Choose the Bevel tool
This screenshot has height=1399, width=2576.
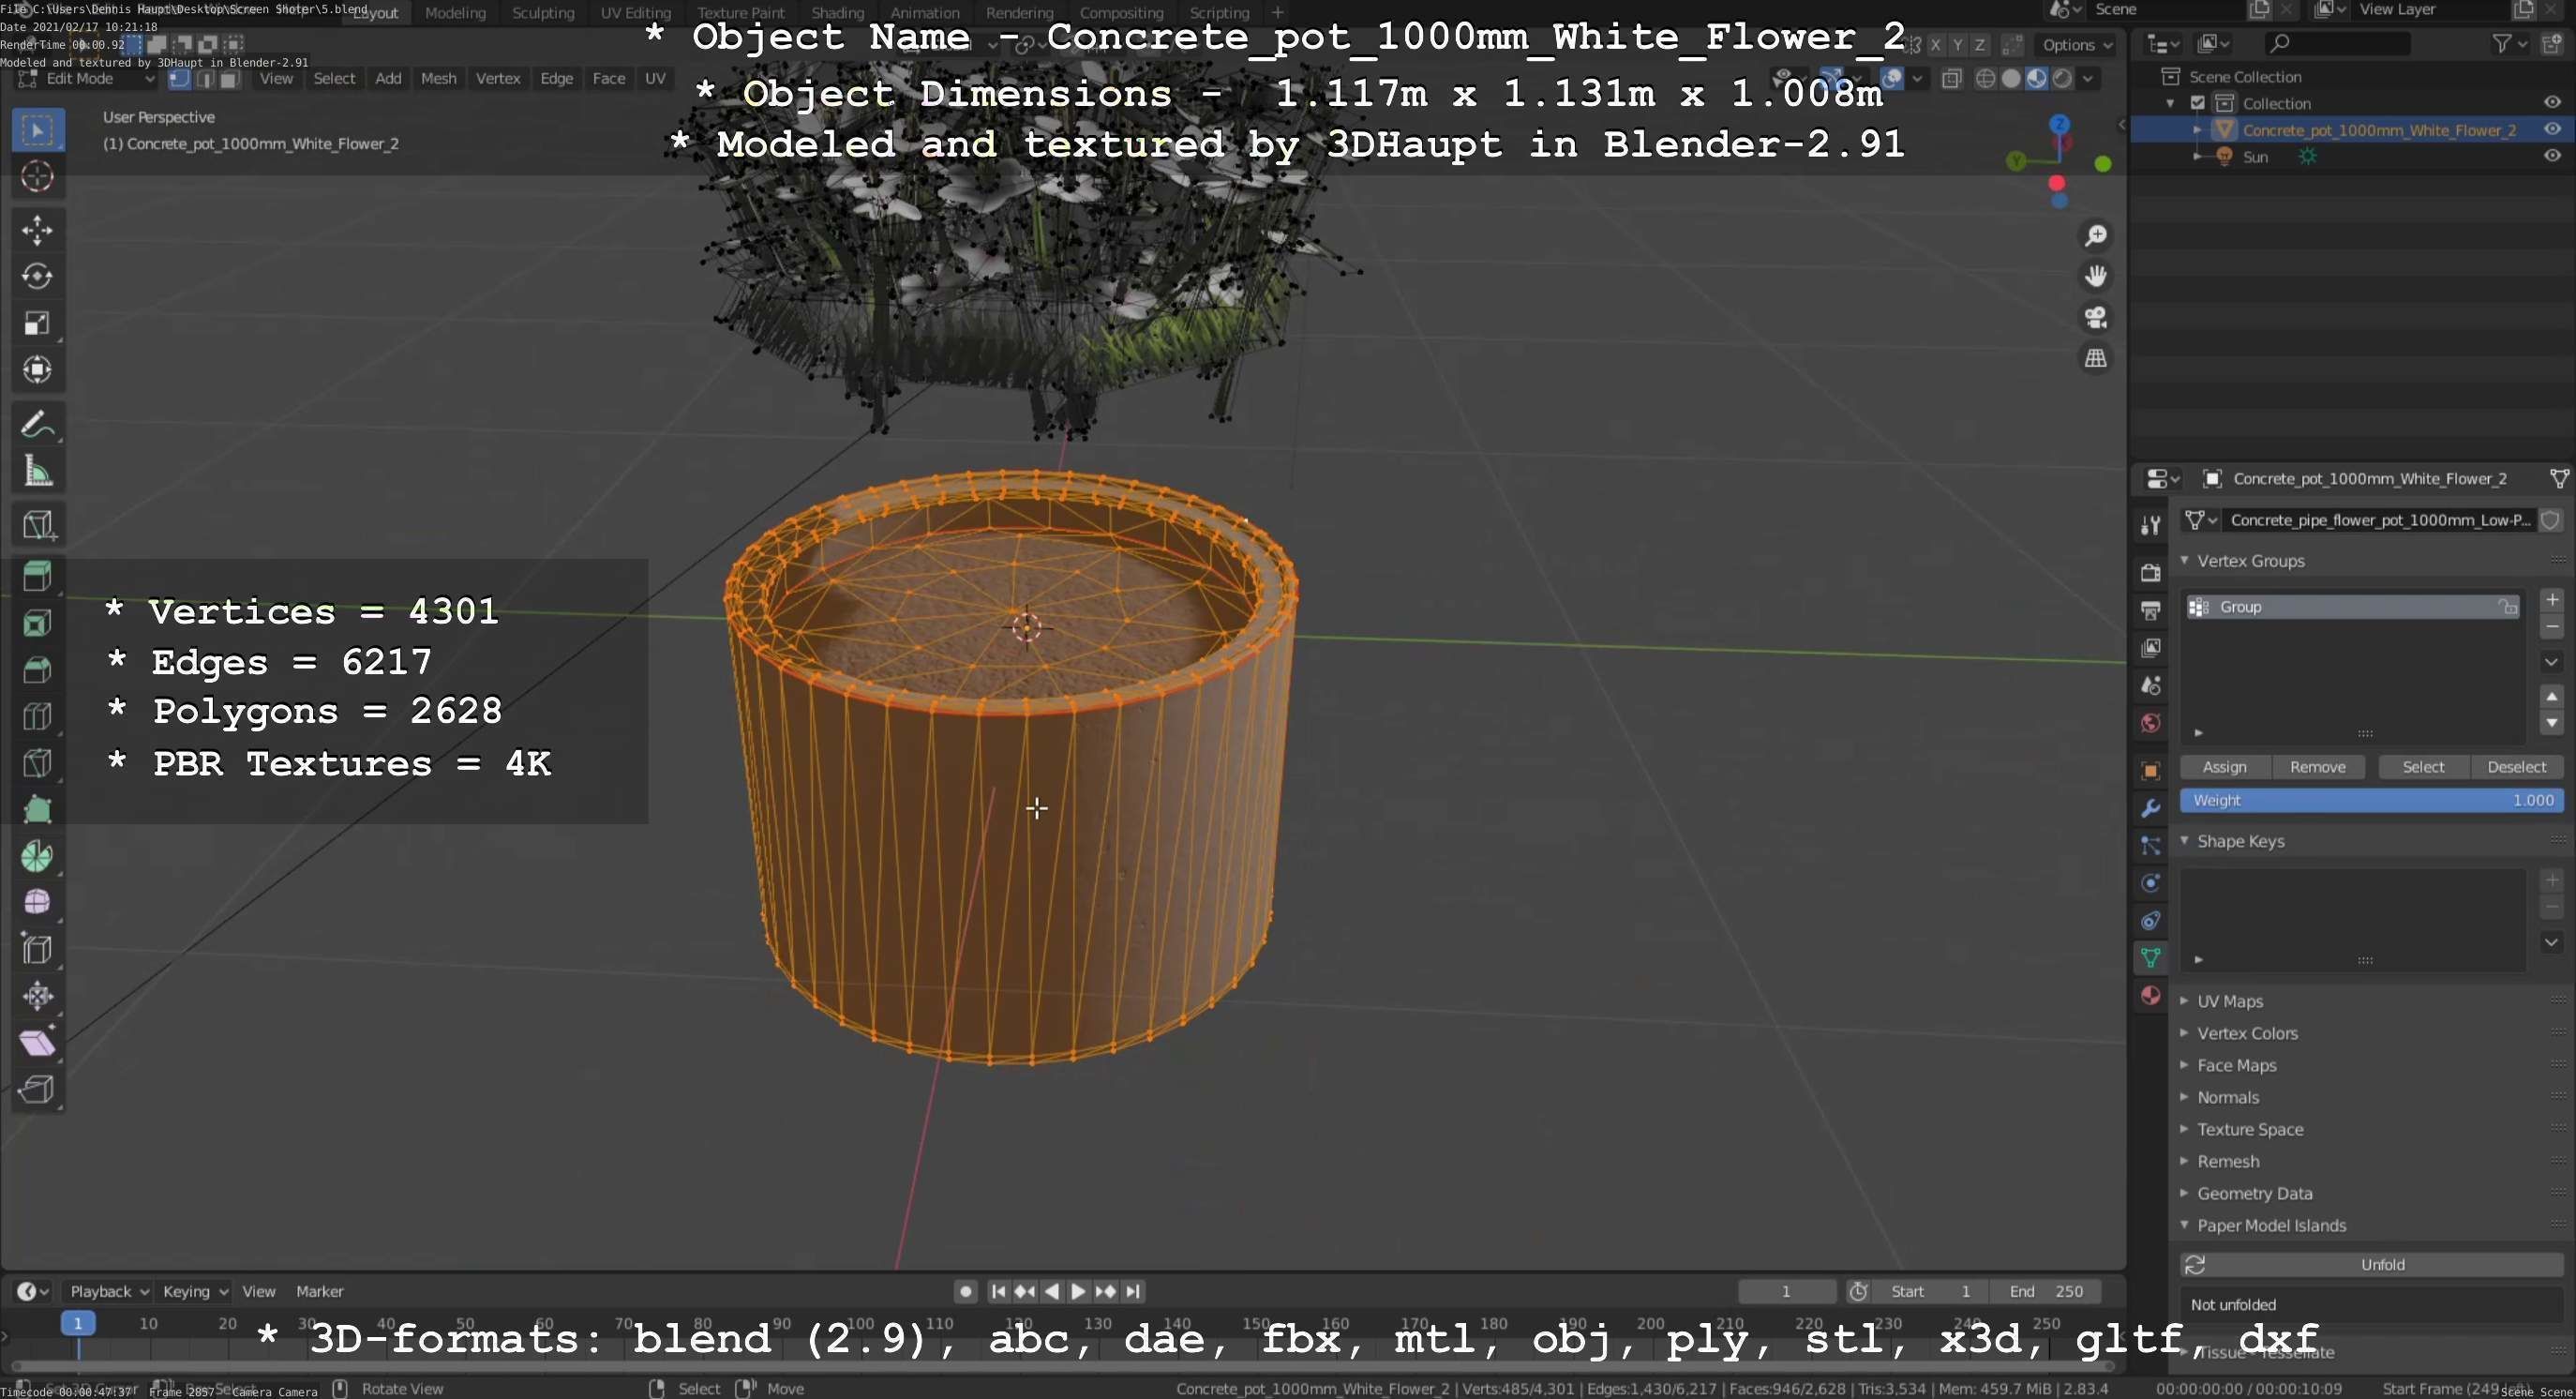pos(38,670)
